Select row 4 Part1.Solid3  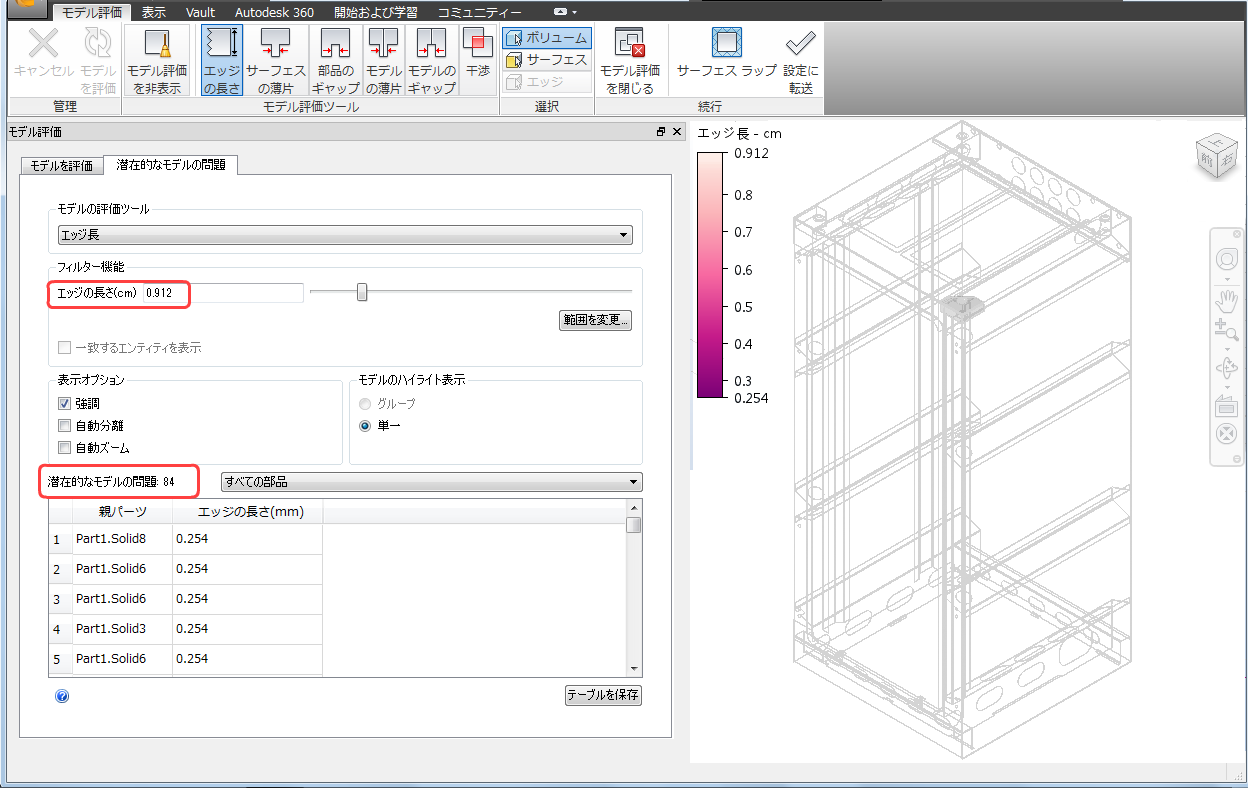point(186,629)
